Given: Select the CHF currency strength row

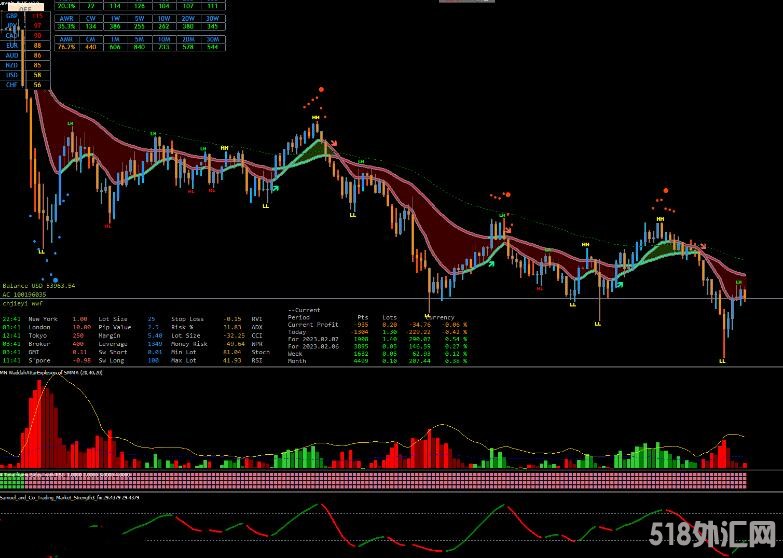Looking at the screenshot, I should click(x=24, y=85).
